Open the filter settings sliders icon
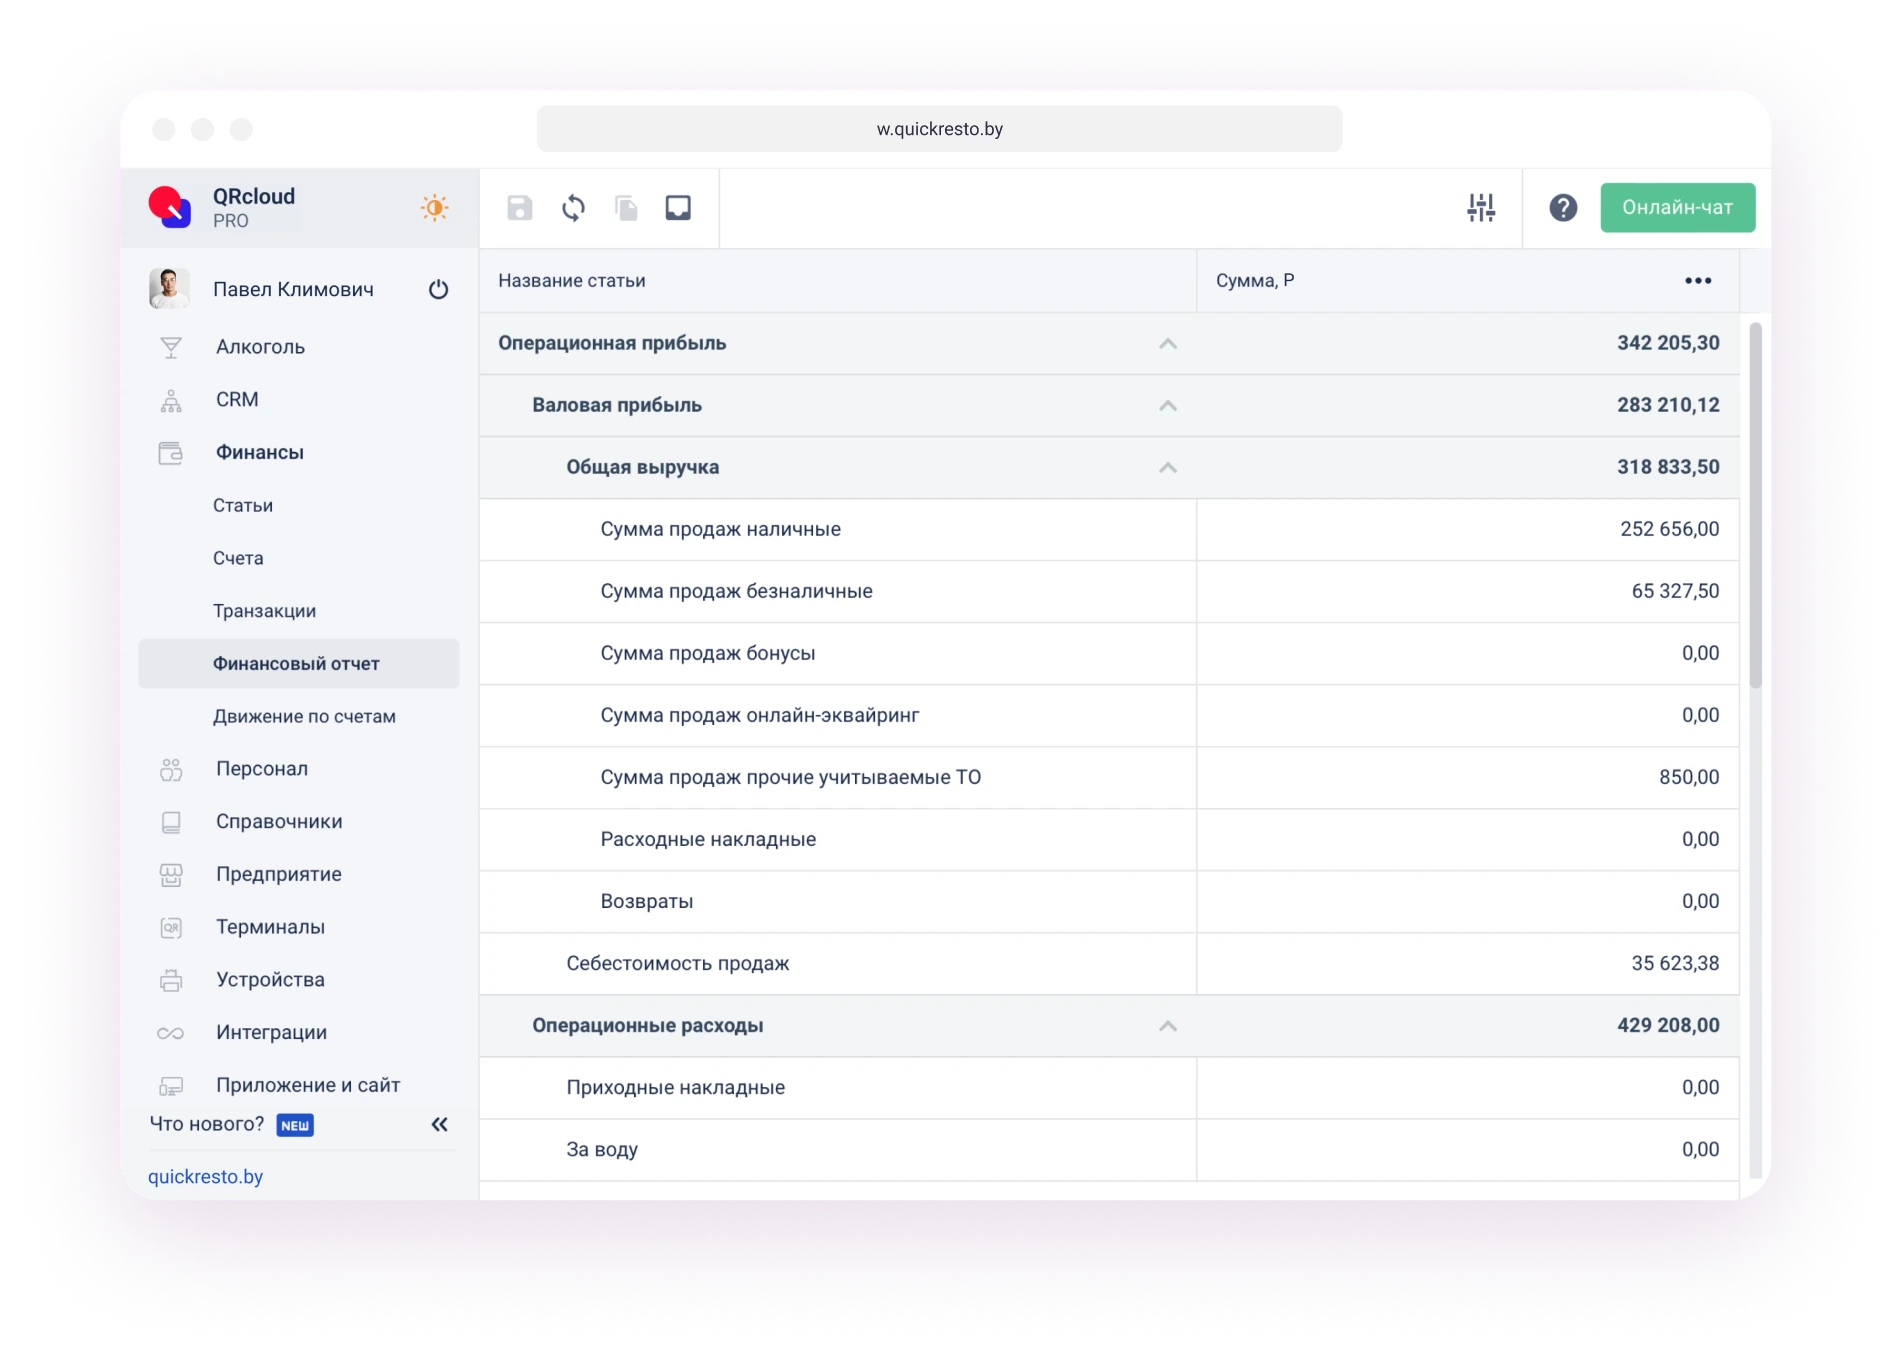Image resolution: width=1892 pixels, height=1351 pixels. pos(1481,208)
